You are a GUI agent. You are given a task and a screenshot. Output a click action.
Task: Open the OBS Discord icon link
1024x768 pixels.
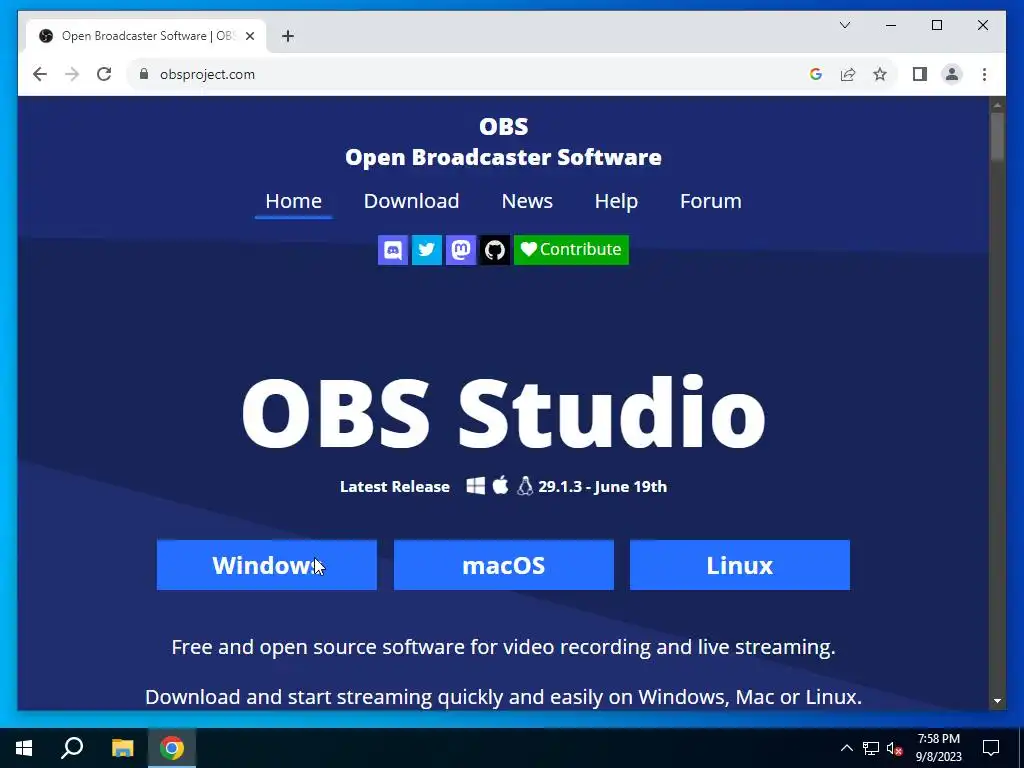click(x=392, y=249)
